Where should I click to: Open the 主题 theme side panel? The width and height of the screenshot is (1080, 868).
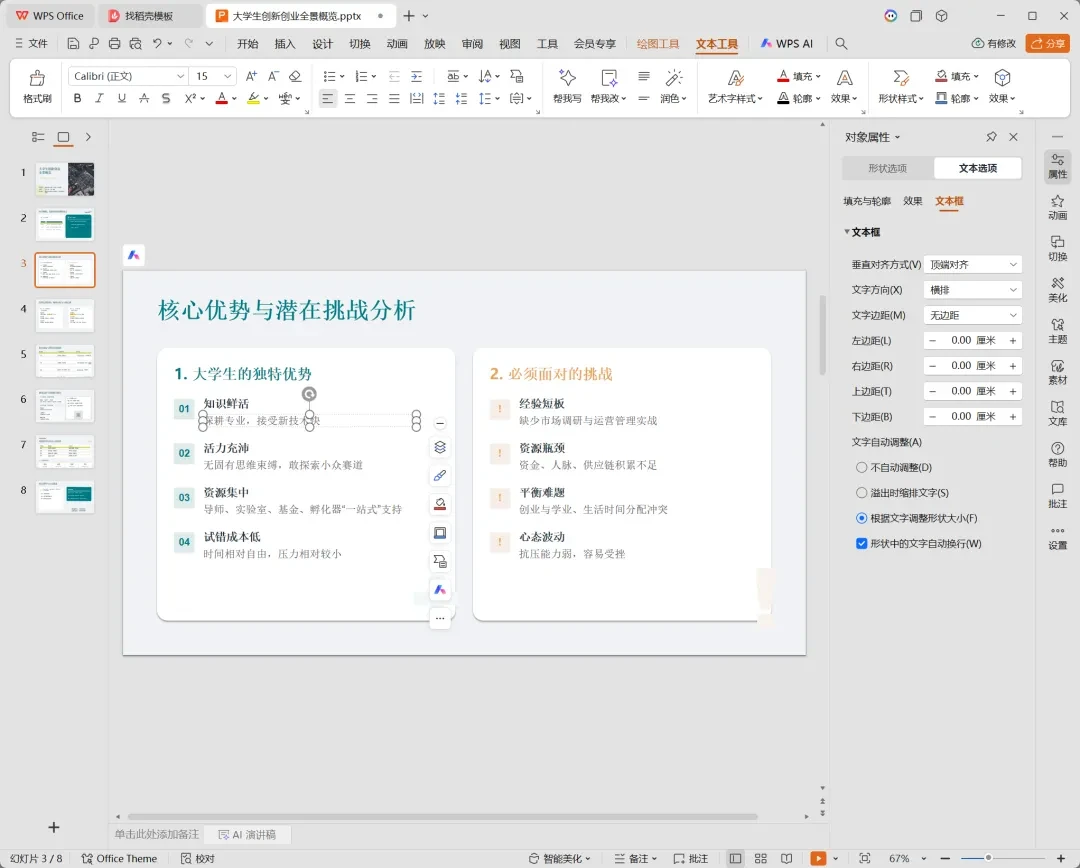(1057, 331)
